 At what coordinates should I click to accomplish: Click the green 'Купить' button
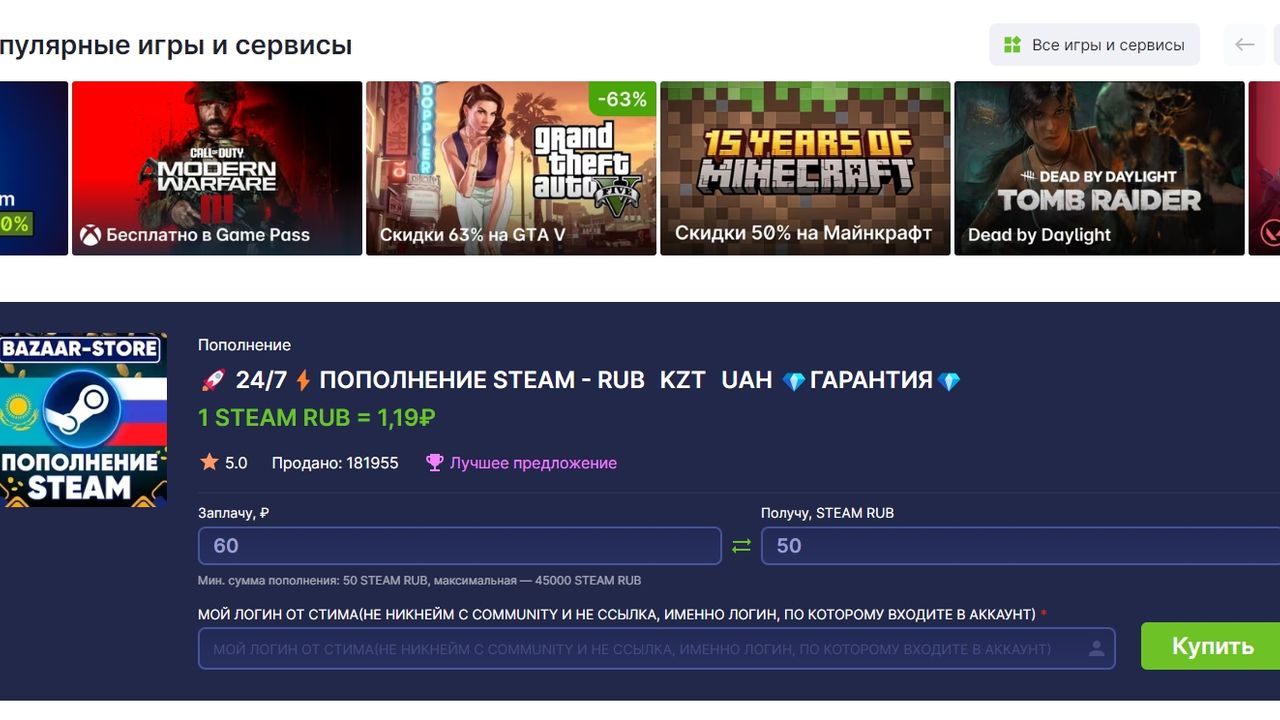click(x=1211, y=646)
